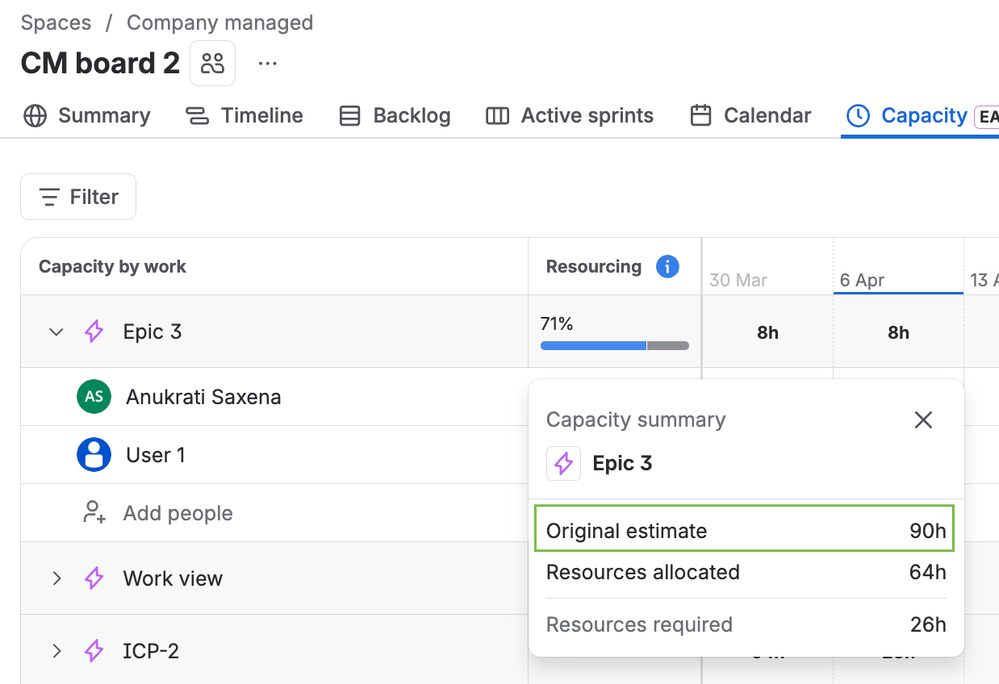Open the Filter button
The width and height of the screenshot is (999, 684).
point(78,197)
